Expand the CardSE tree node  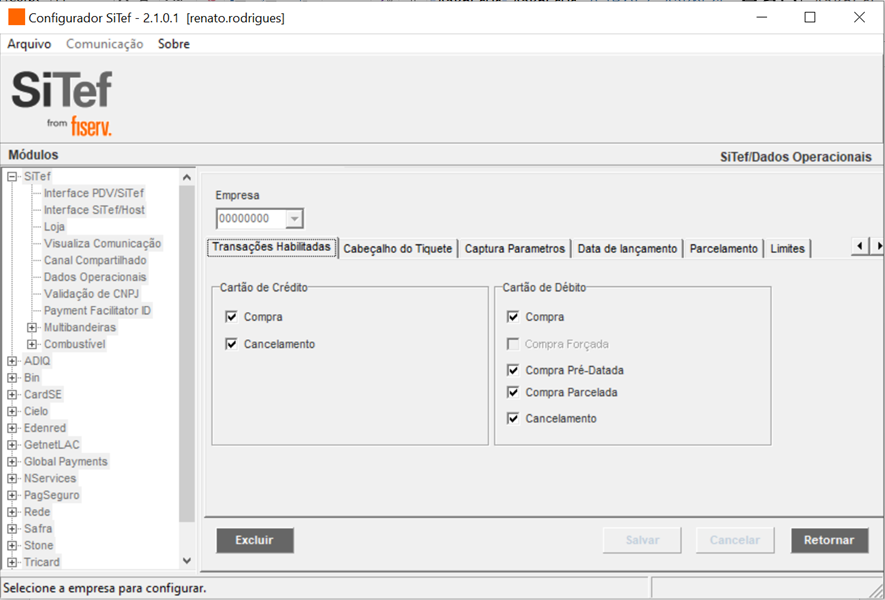pos(12,395)
